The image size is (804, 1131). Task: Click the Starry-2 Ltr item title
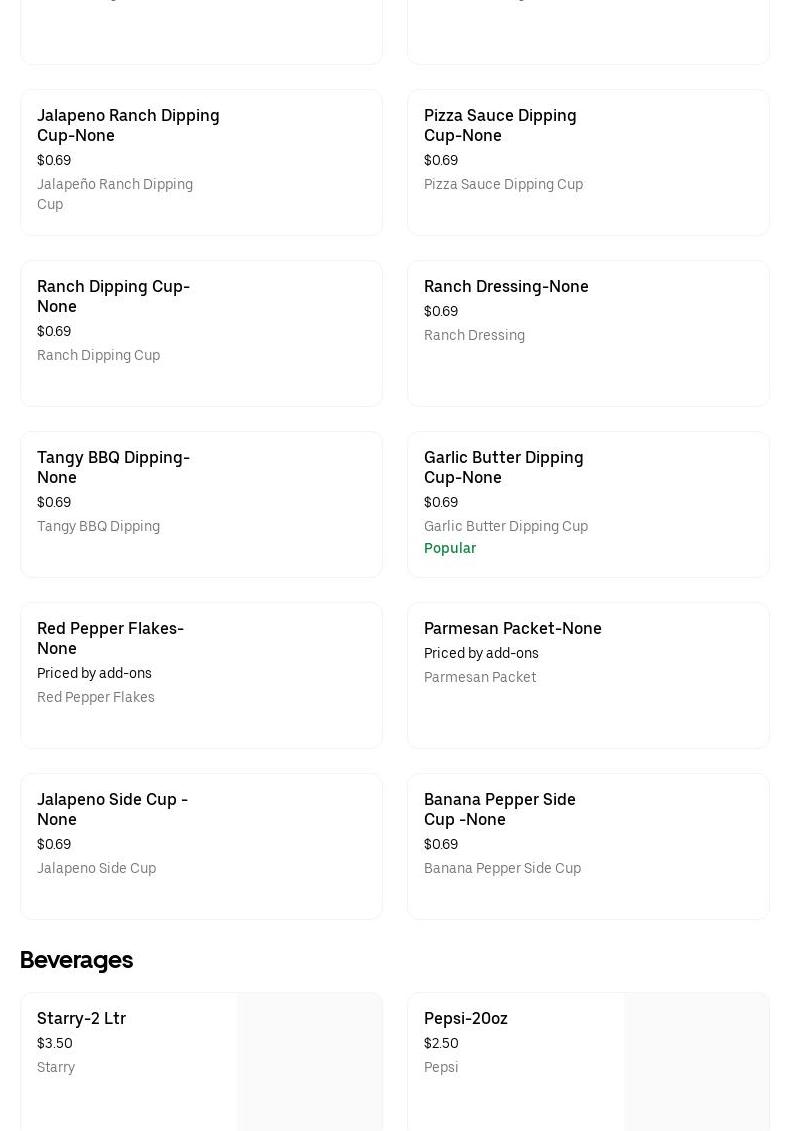81,1018
